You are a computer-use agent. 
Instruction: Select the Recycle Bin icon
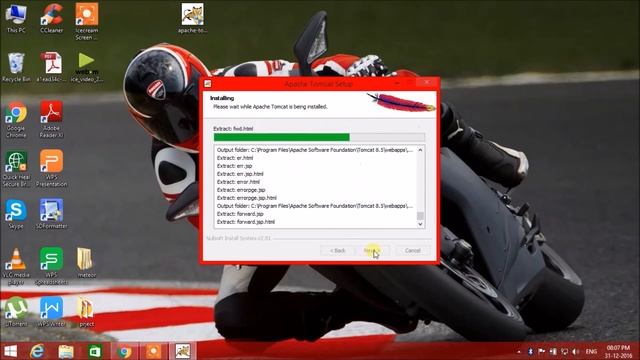click(16, 67)
